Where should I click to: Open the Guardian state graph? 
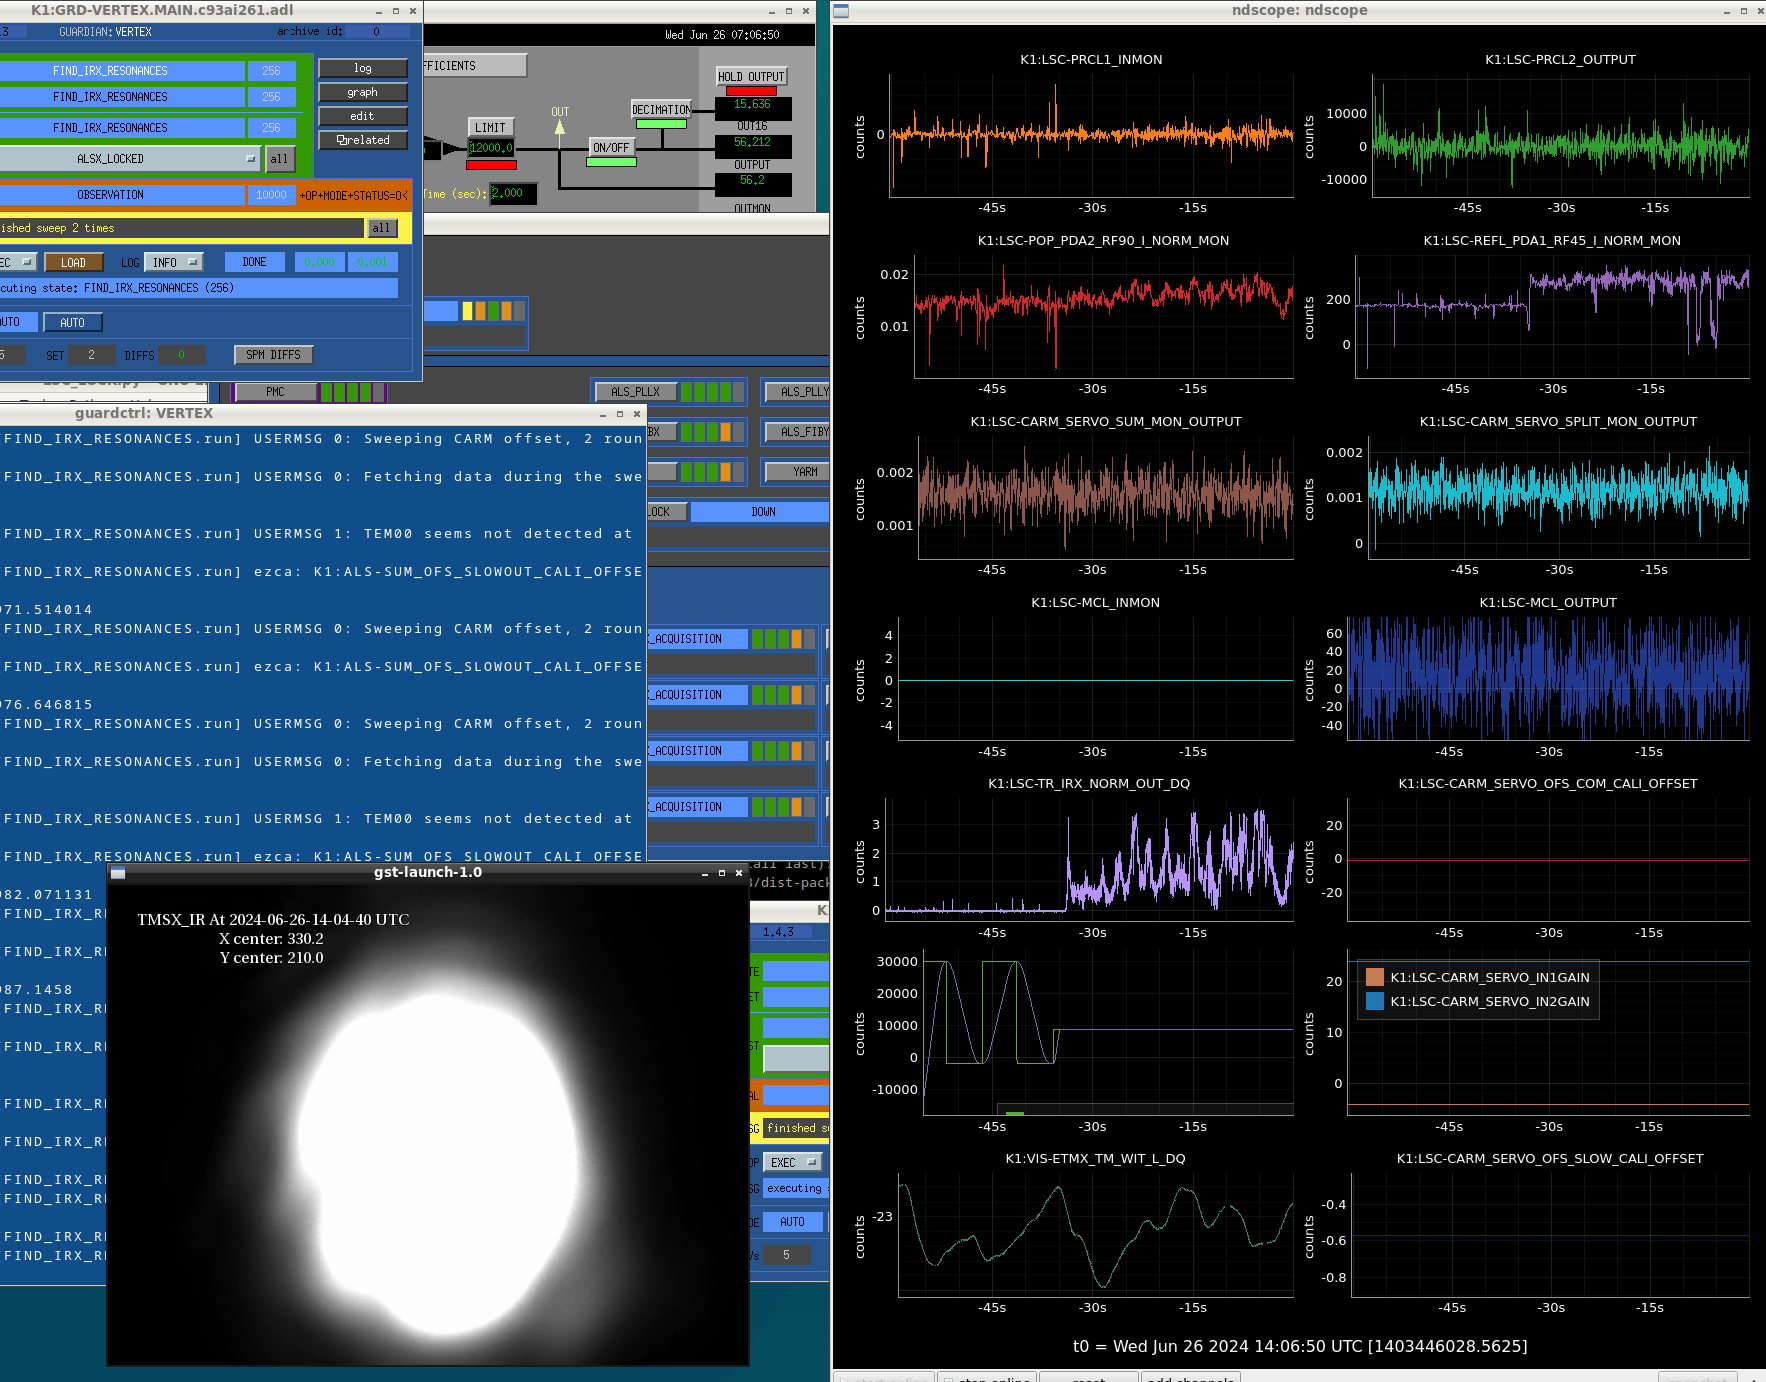(x=363, y=92)
